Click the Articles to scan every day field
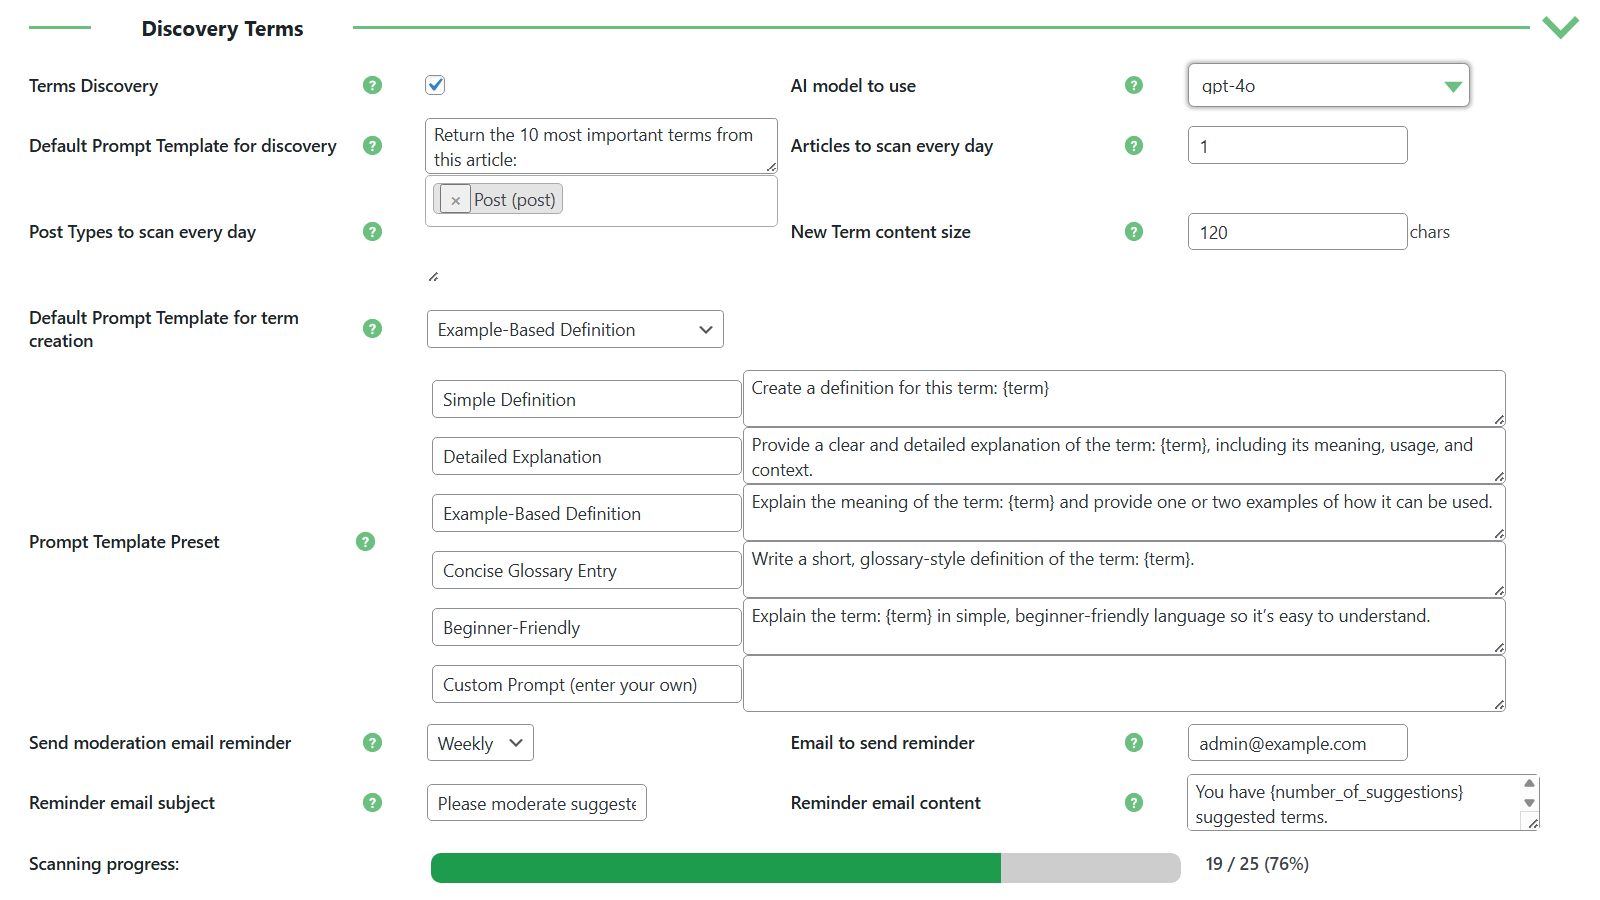This screenshot has width=1600, height=900. pos(1297,145)
